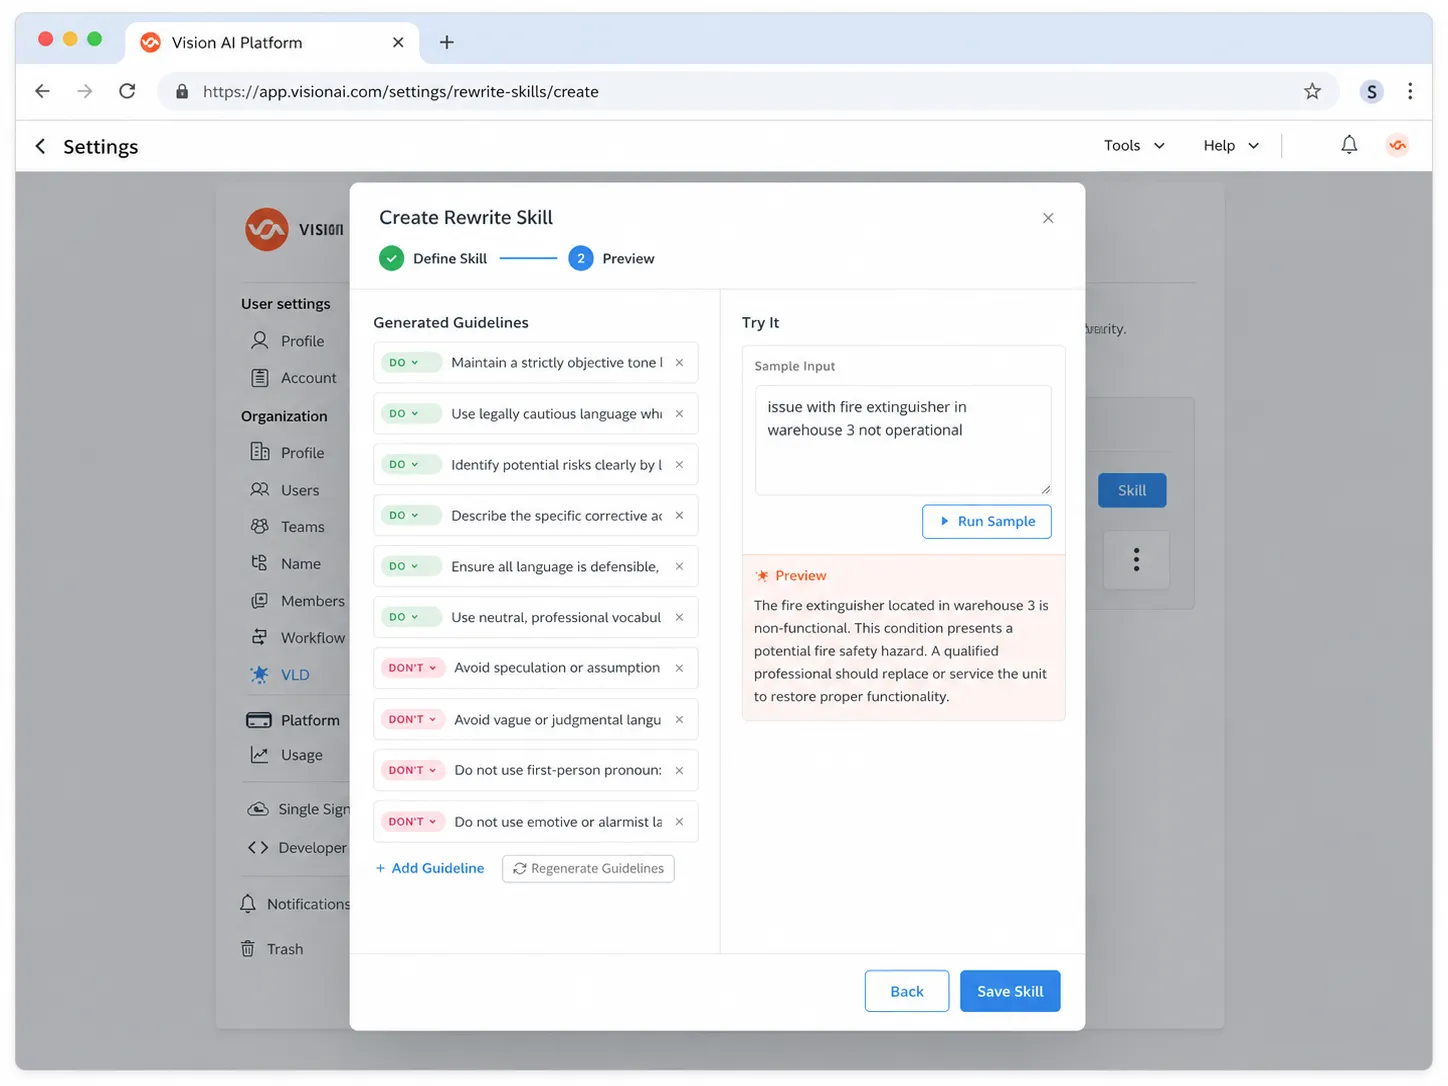Screen dimensions: 1448x1086
Task: Open DO dropdown for 'Maintain a strictly objective tone'
Action: (x=410, y=363)
